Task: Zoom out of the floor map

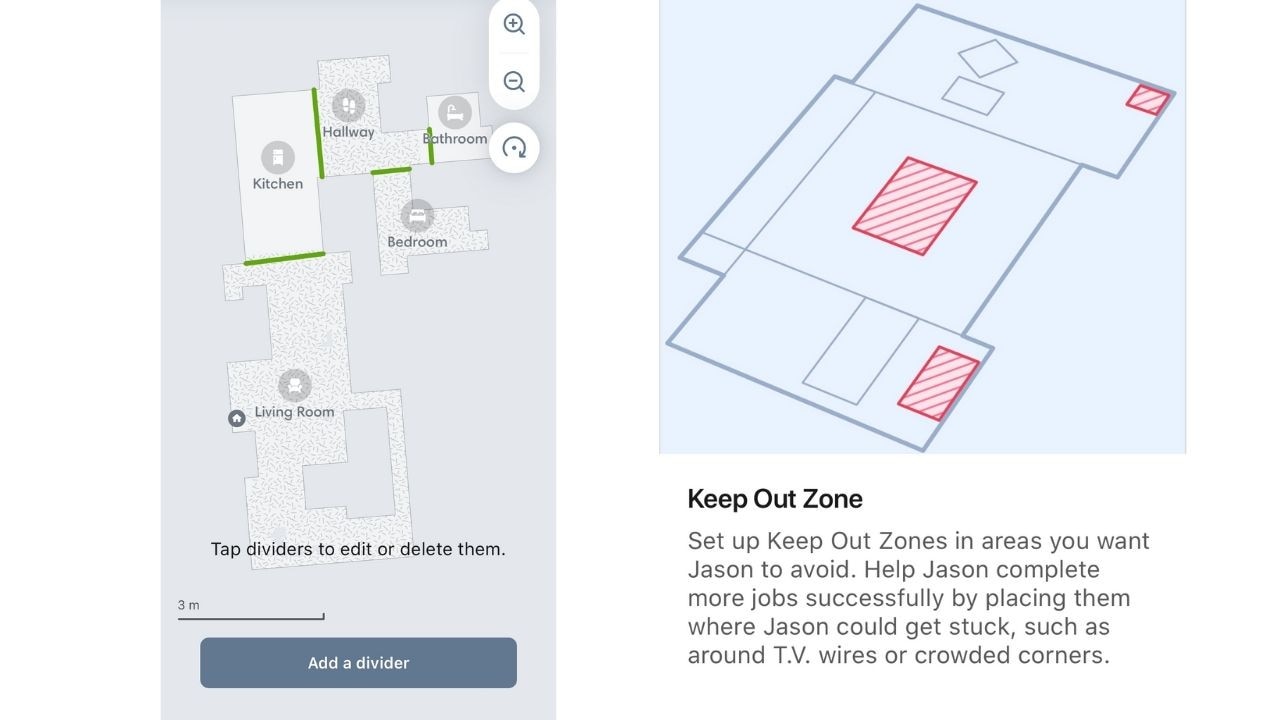Action: [x=514, y=82]
